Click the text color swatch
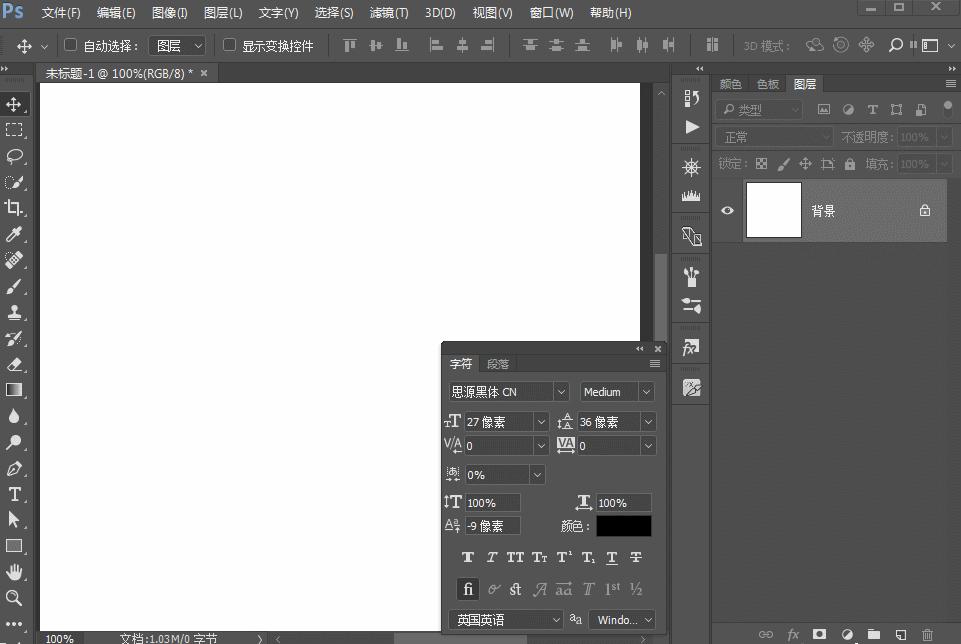This screenshot has height=644, width=961. (x=623, y=525)
